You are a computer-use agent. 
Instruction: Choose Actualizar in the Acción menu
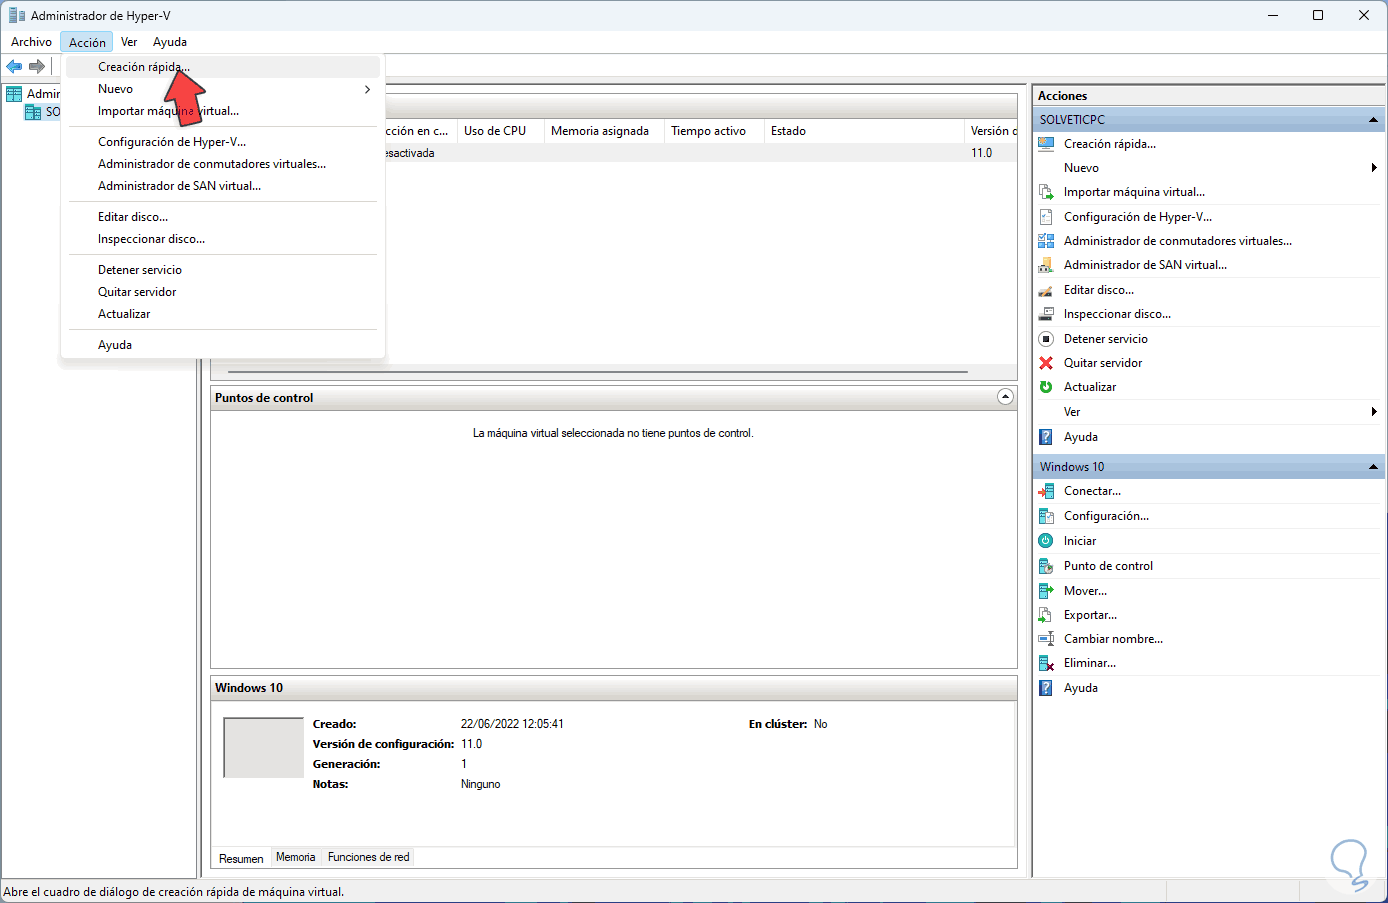point(223,314)
